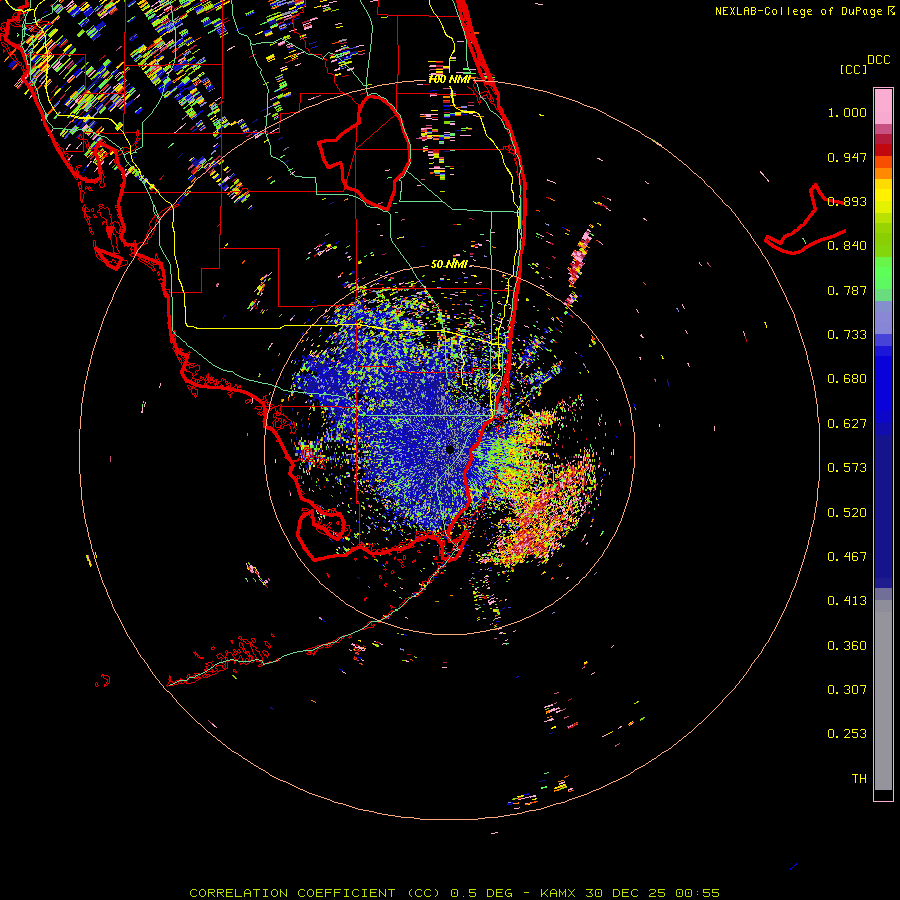Screen dimensions: 900x900
Task: Click the DCC label above color bar
Action: pyautogui.click(x=878, y=60)
